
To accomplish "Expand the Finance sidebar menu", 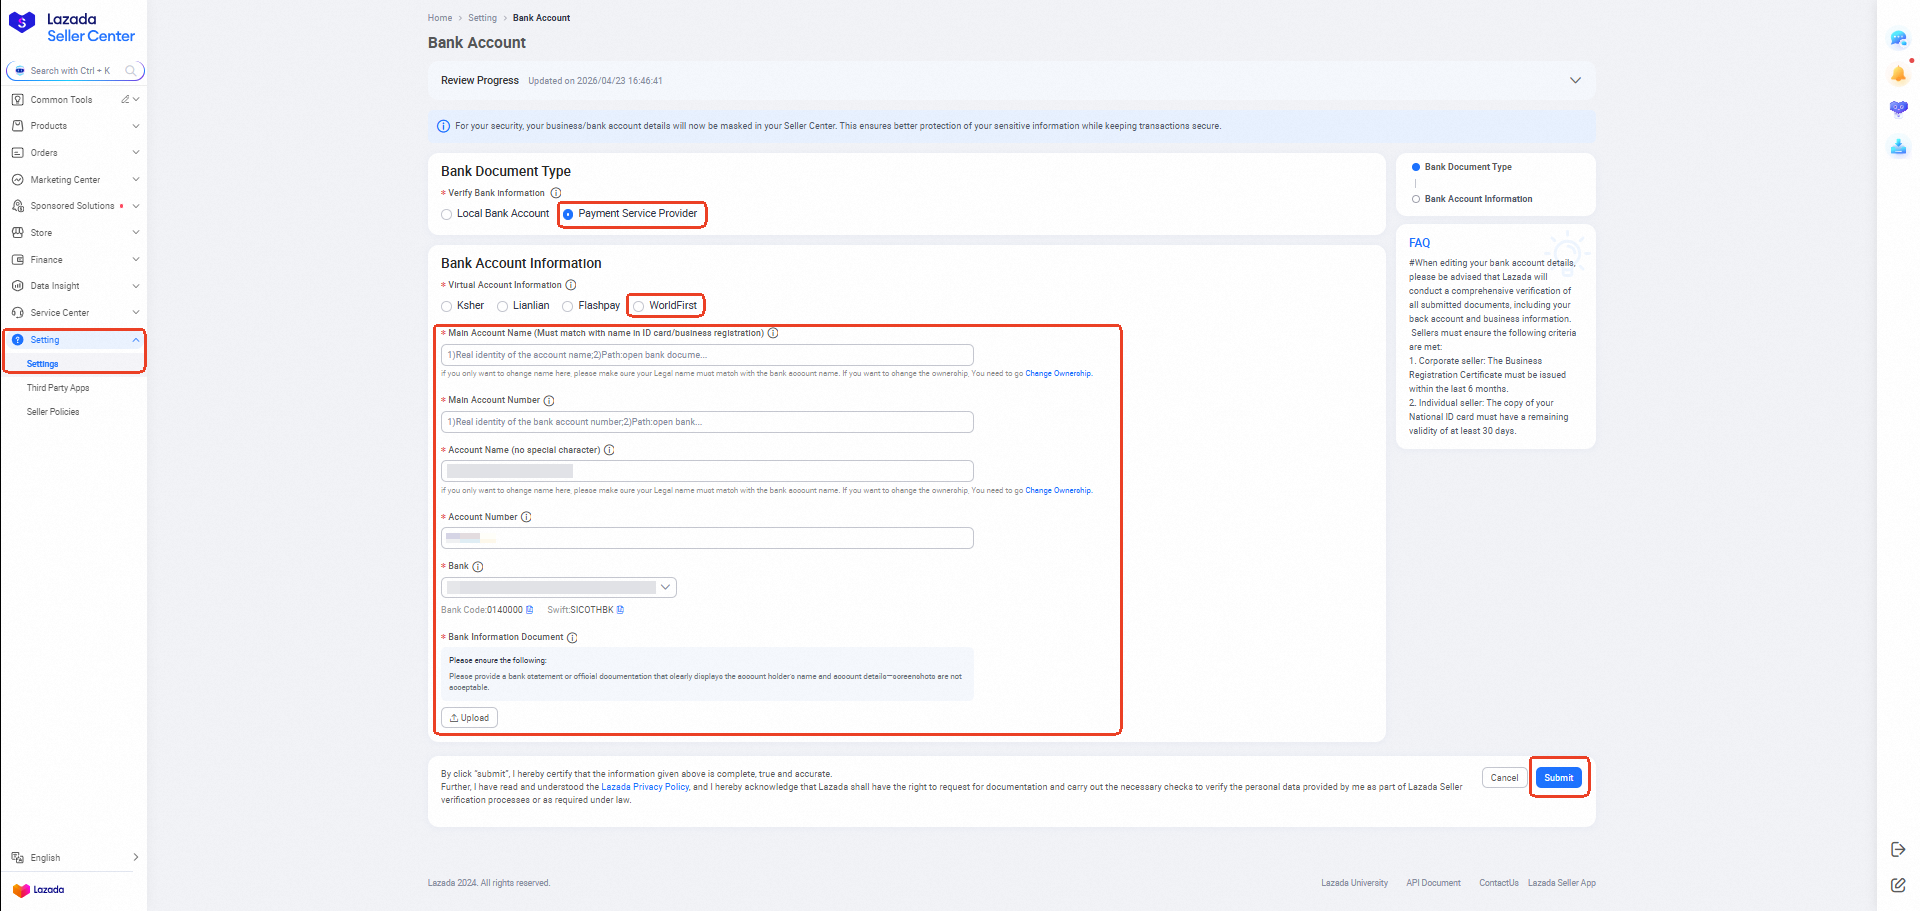I will (x=75, y=259).
